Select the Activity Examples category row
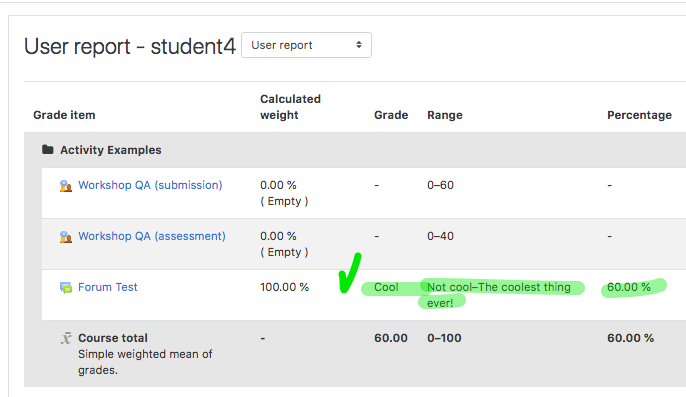 pos(355,150)
